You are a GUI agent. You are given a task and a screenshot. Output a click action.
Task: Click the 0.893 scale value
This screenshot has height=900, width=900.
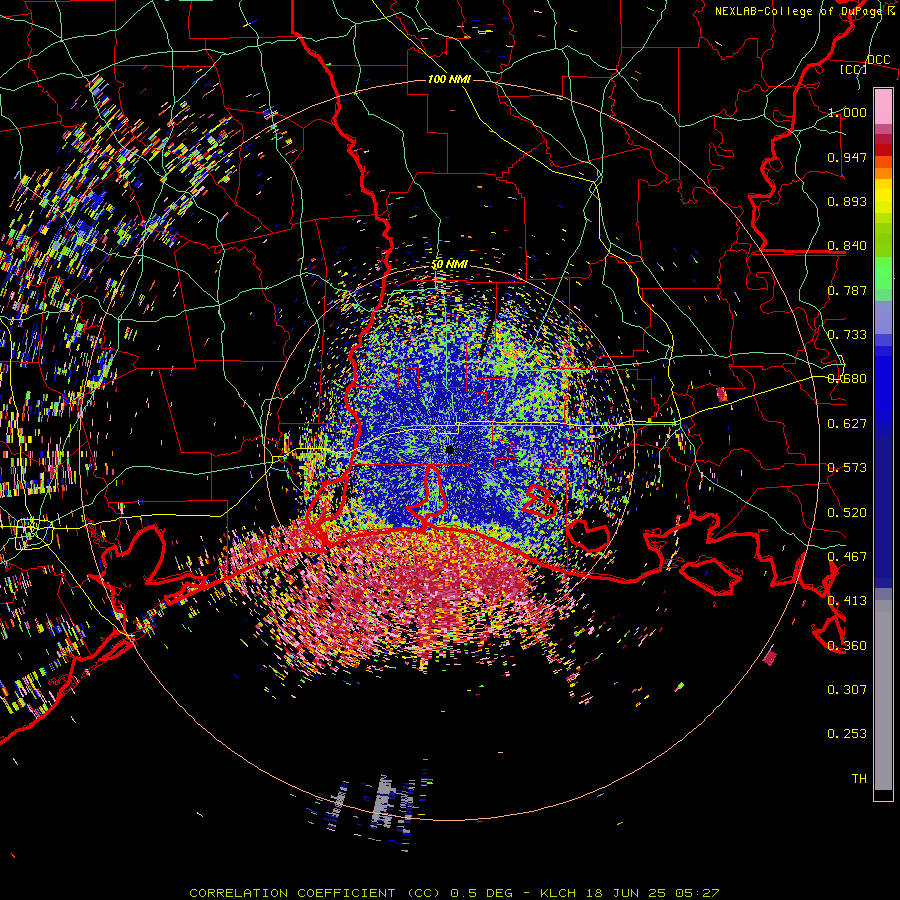847,201
